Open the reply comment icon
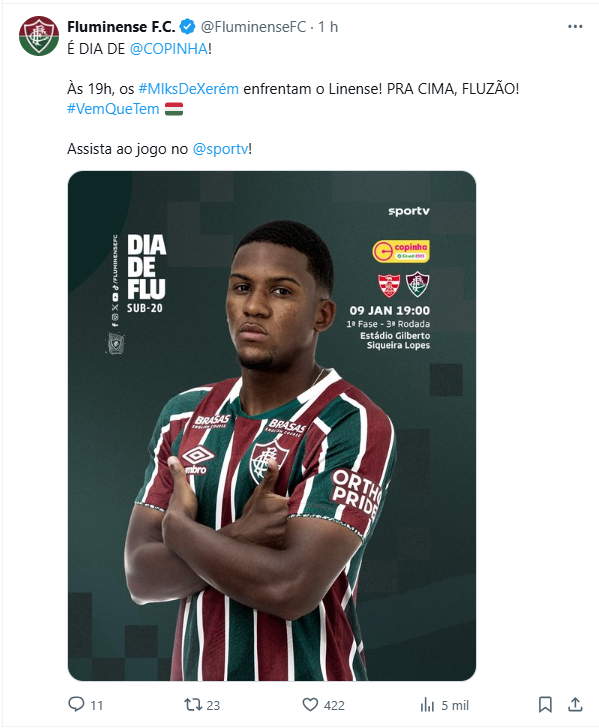 (76, 704)
